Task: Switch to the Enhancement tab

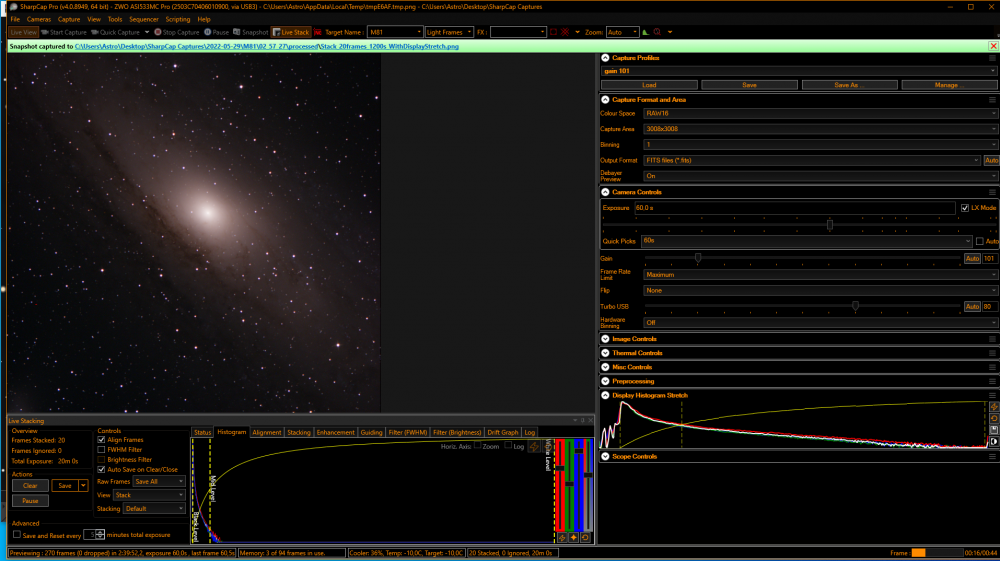Action: 335,432
